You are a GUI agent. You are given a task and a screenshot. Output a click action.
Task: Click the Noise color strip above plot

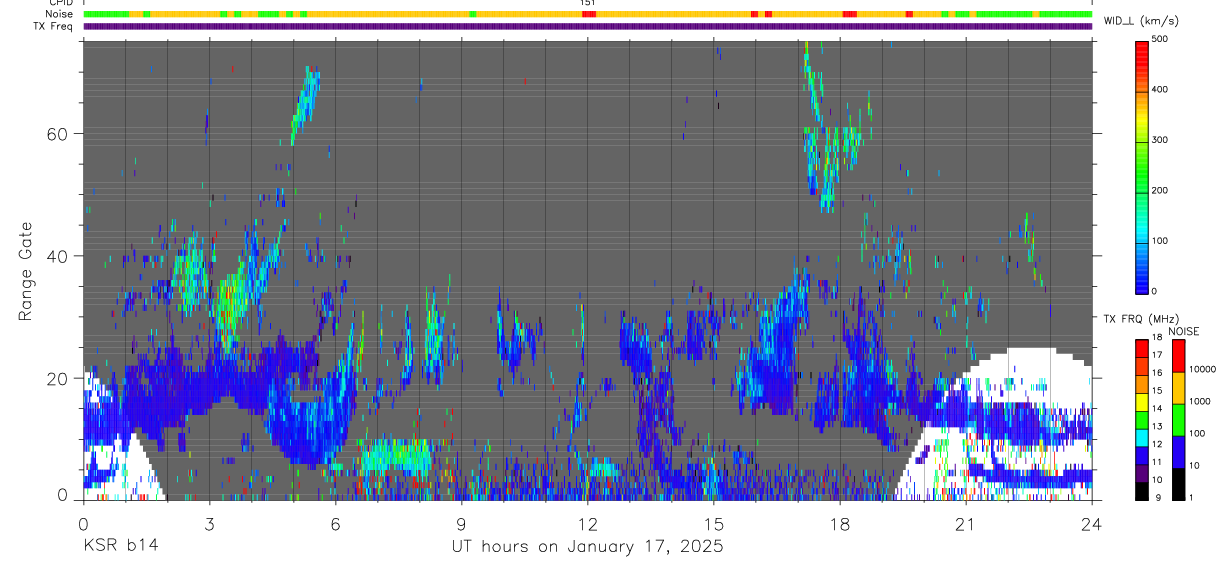pyautogui.click(x=588, y=15)
